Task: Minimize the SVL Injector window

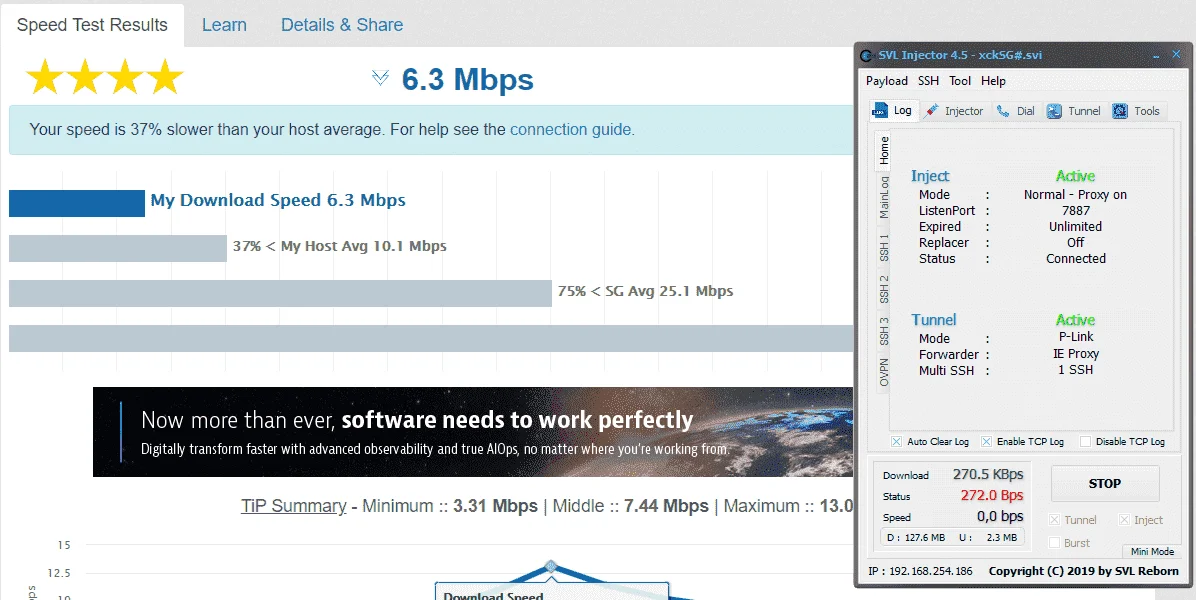Action: (1157, 55)
